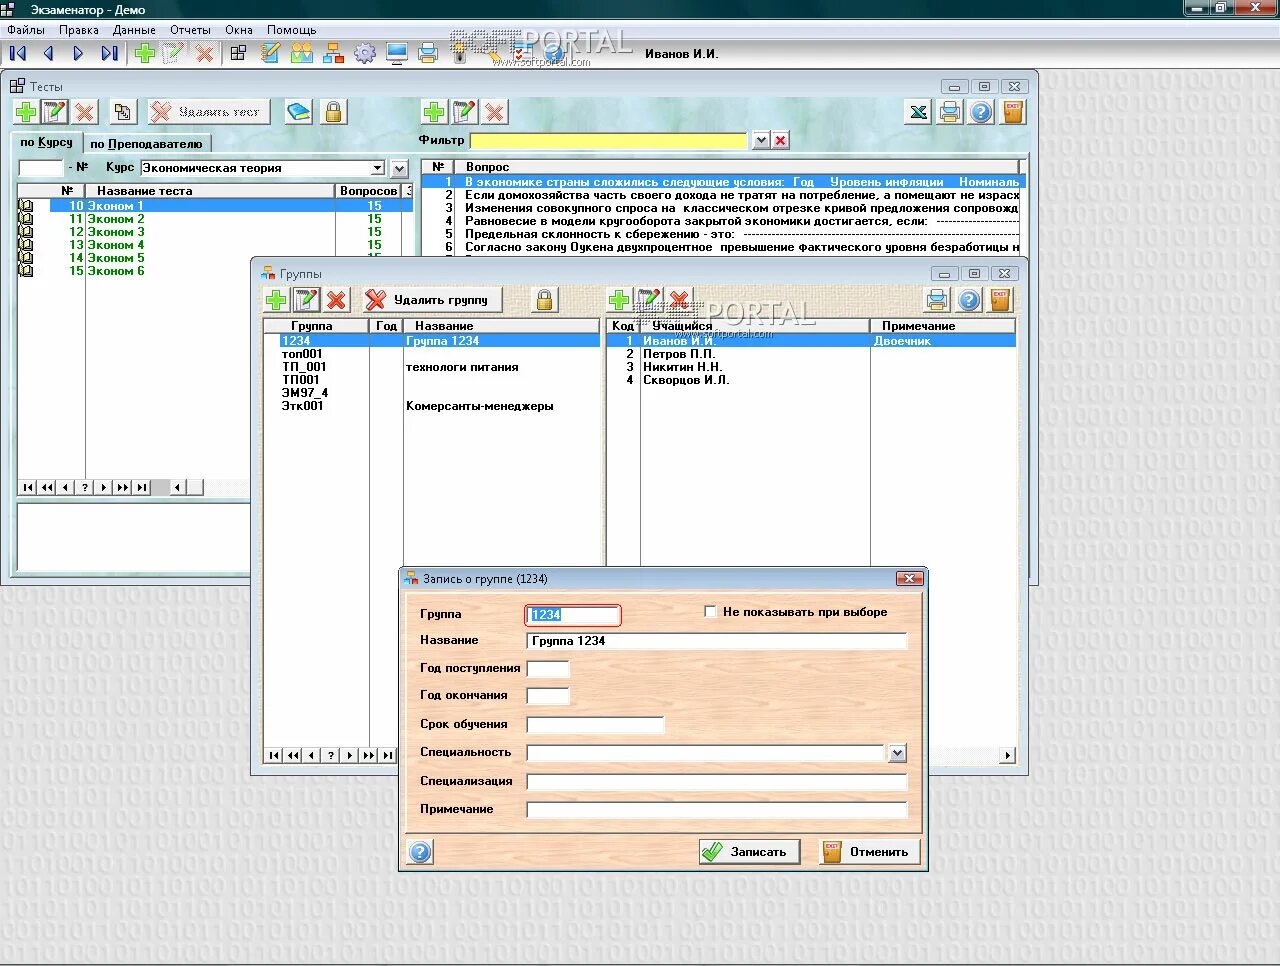Select student 'Петров П.П.'

[x=811, y=354]
